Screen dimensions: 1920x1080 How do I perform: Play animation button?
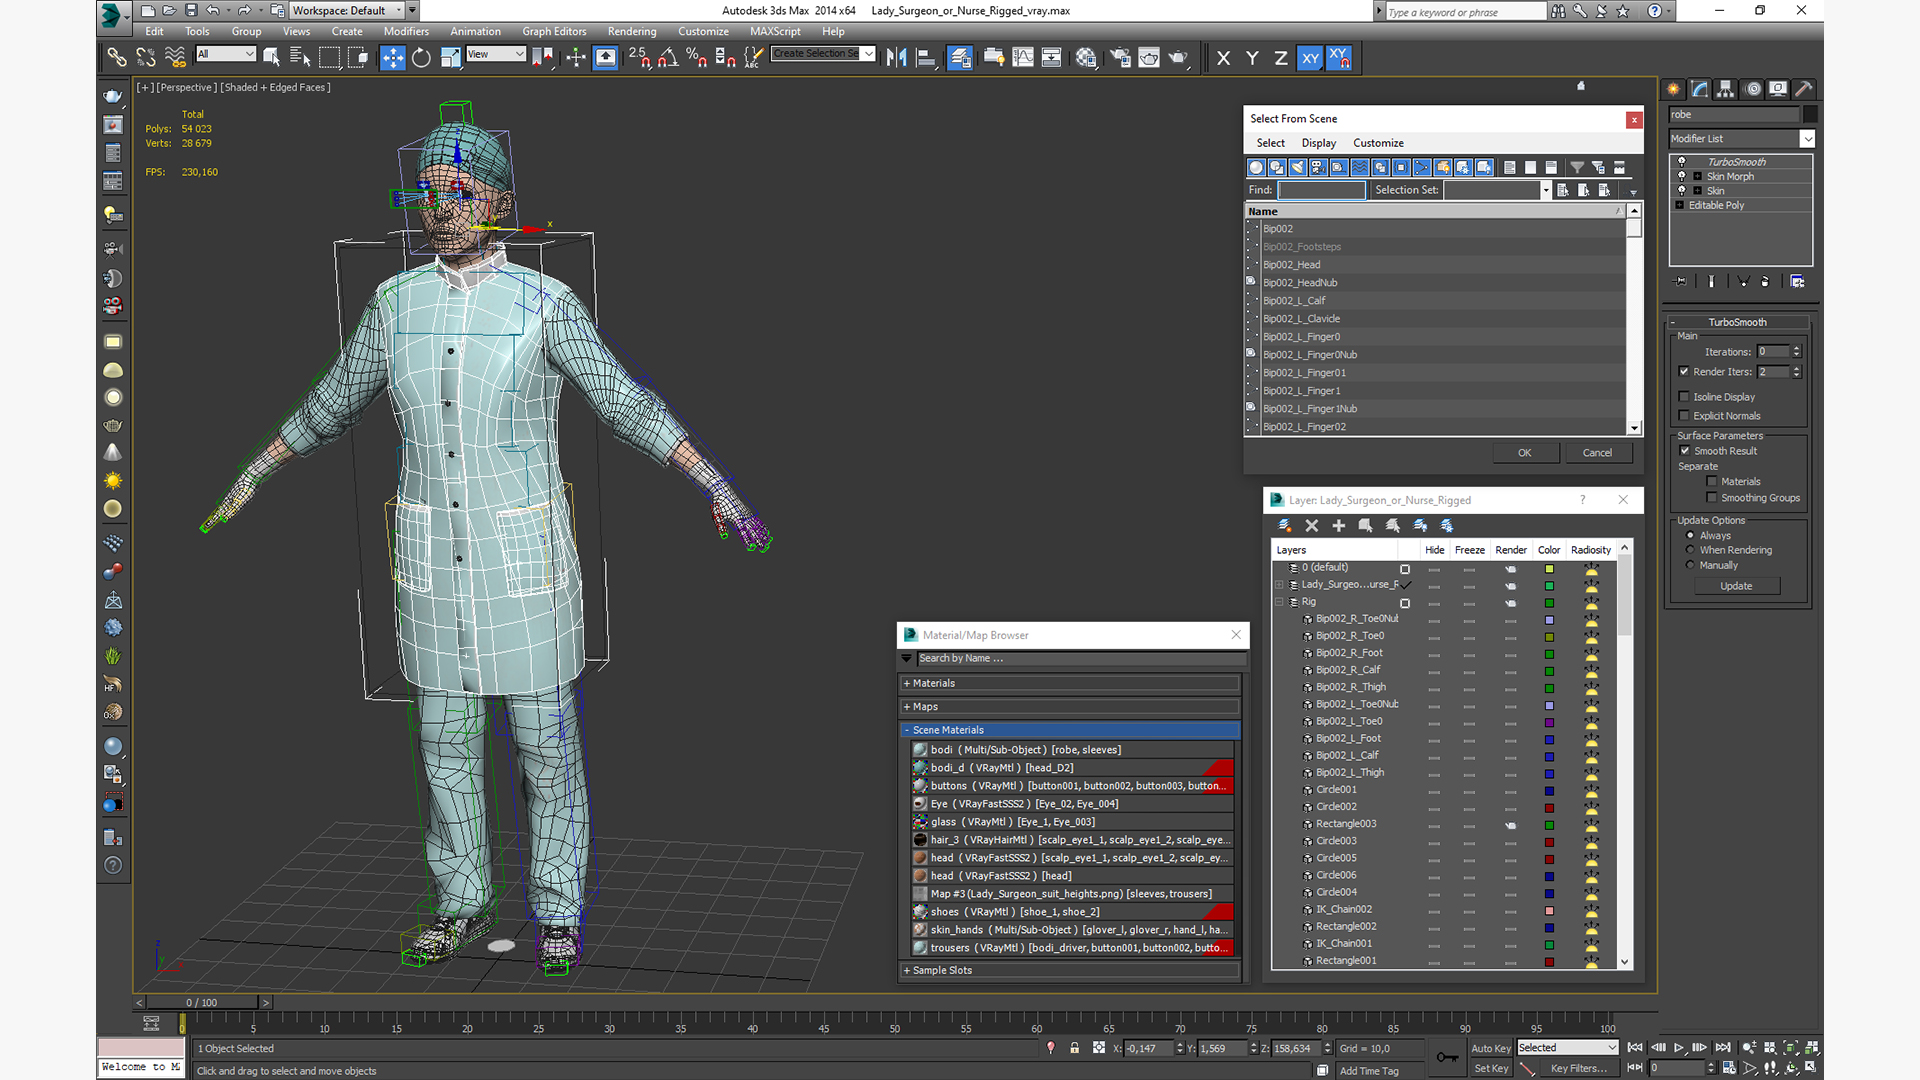(1679, 1047)
